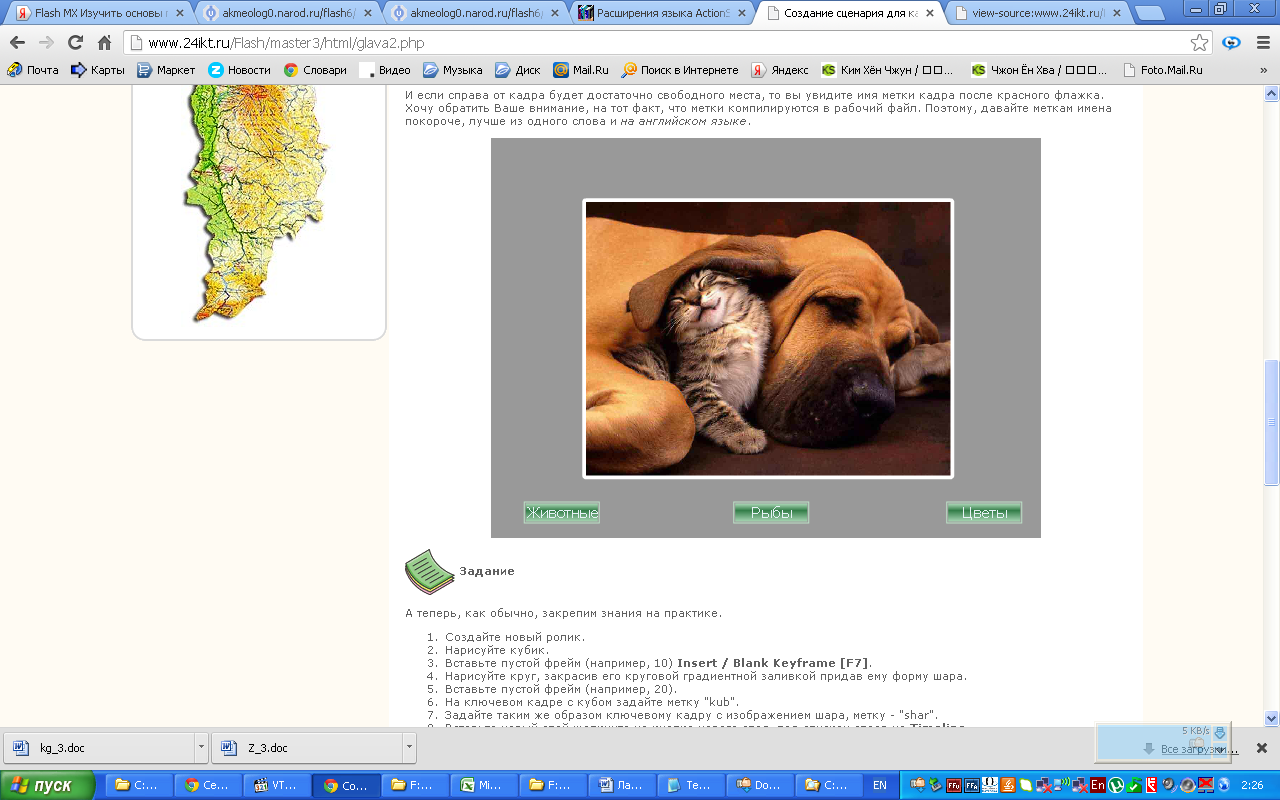Expand the bookmarks overflow chevron
The height and width of the screenshot is (800, 1280).
click(1263, 70)
